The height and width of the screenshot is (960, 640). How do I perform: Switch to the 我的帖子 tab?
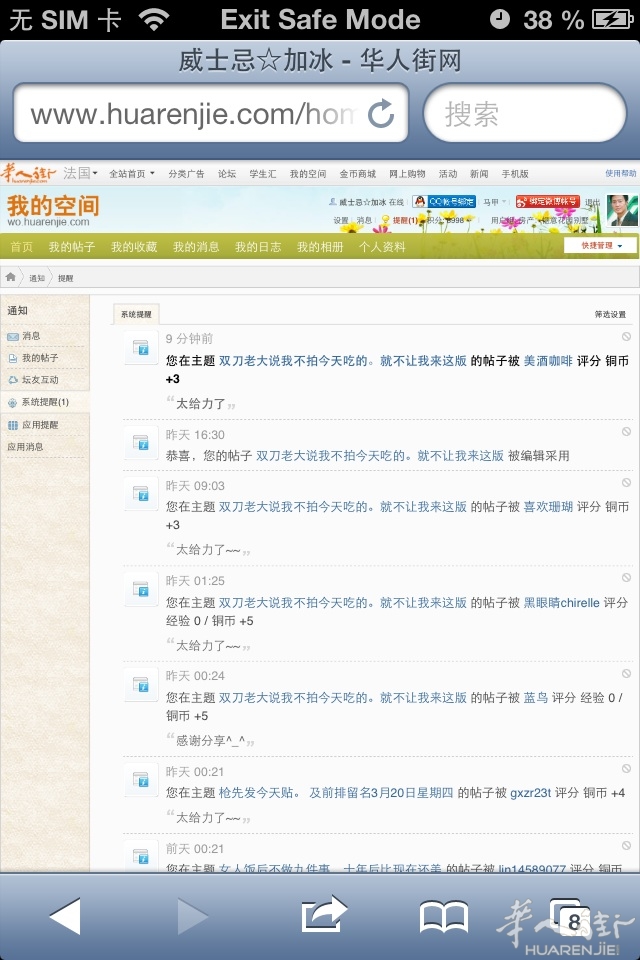coord(72,247)
